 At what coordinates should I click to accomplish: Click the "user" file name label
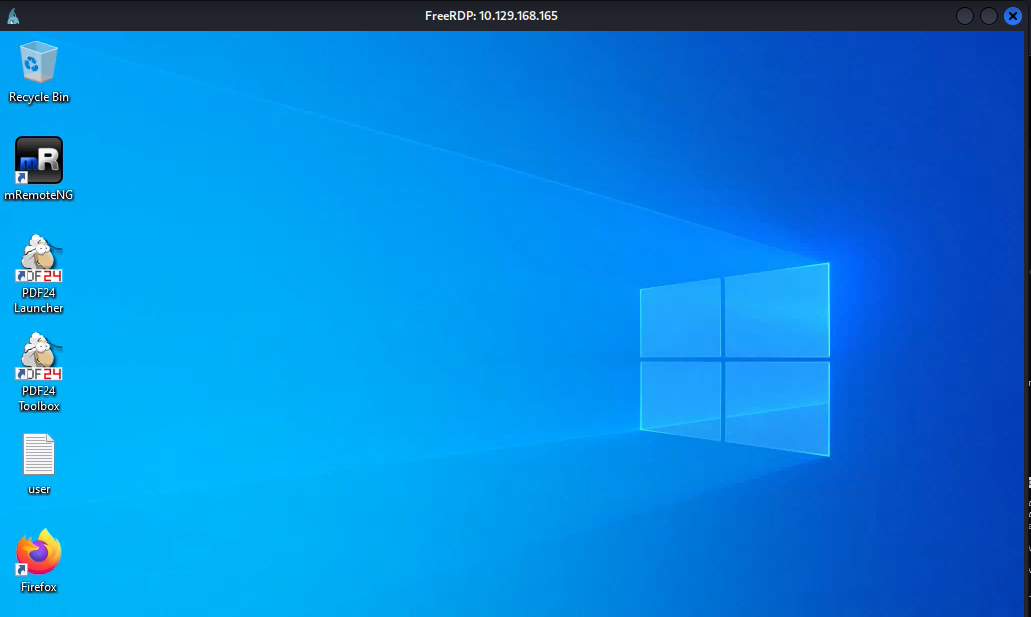(39, 489)
